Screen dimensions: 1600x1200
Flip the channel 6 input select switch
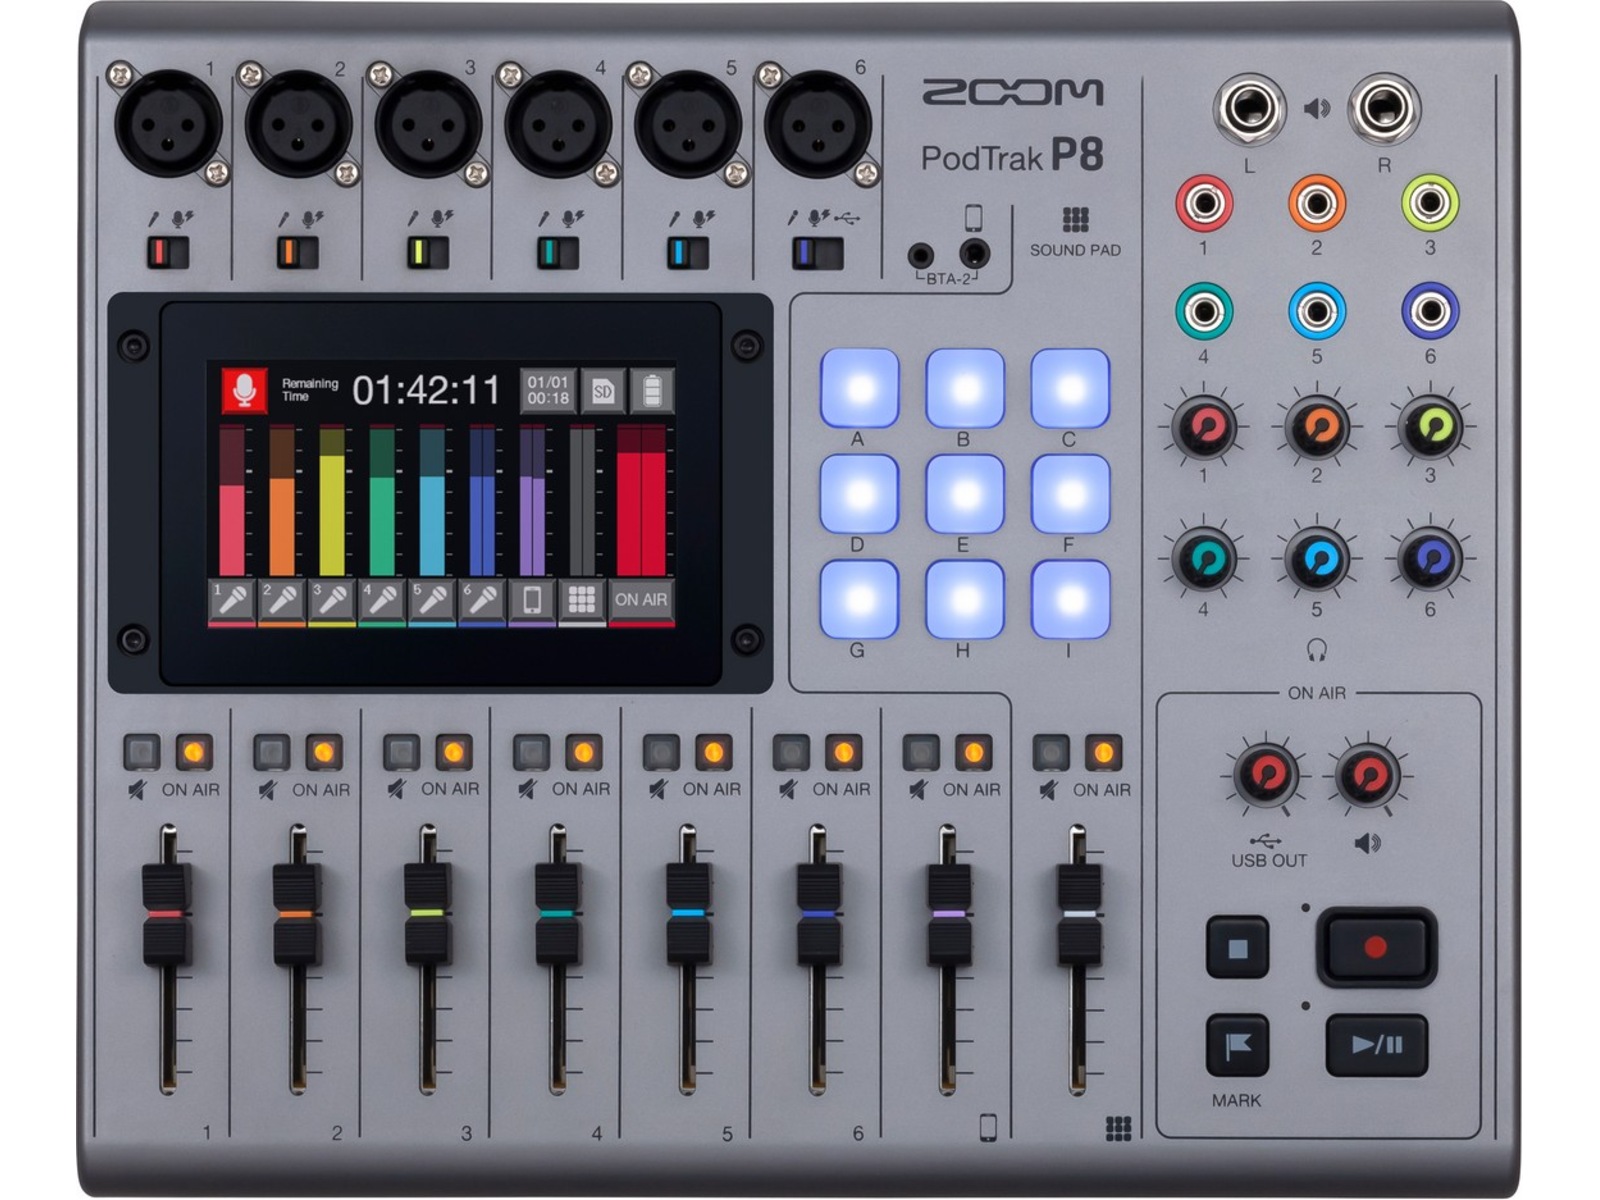coord(817,252)
